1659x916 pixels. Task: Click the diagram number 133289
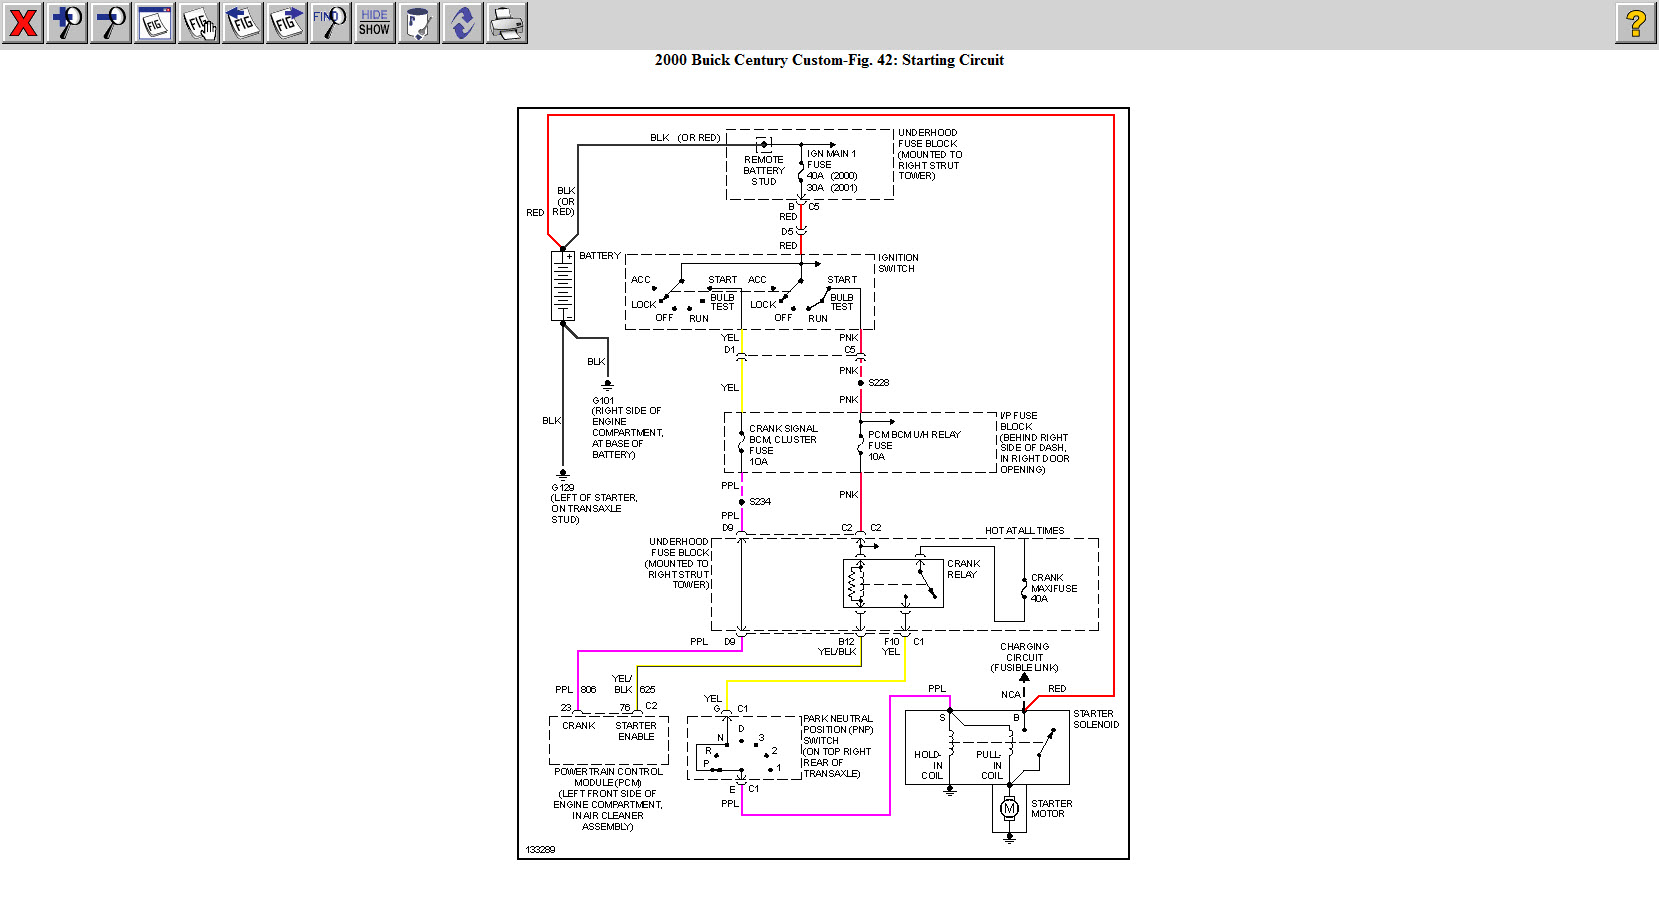pos(540,850)
